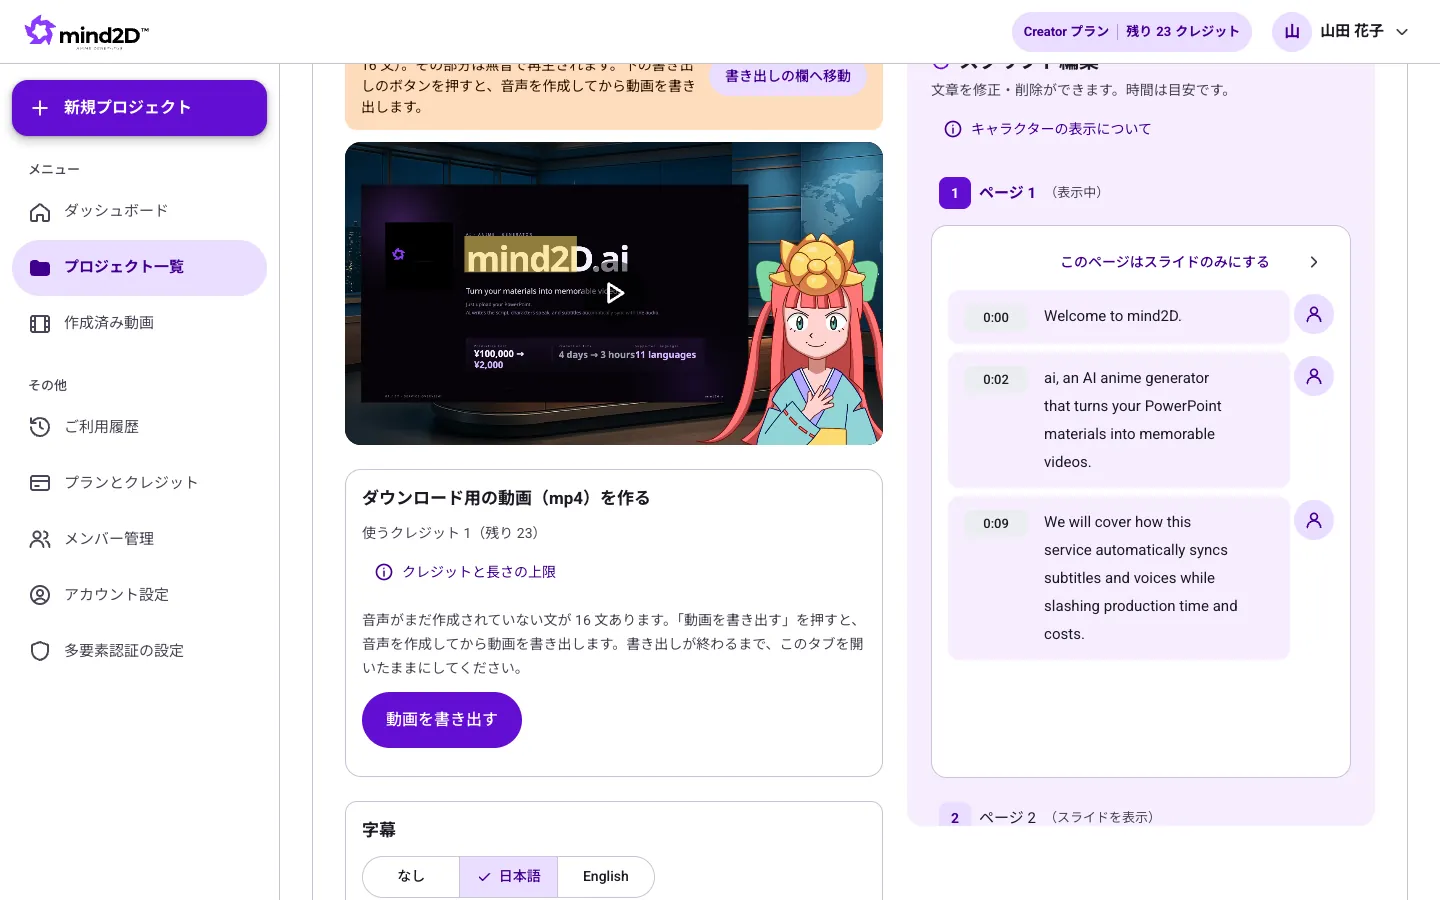Click the mind2D logo

[x=87, y=32]
